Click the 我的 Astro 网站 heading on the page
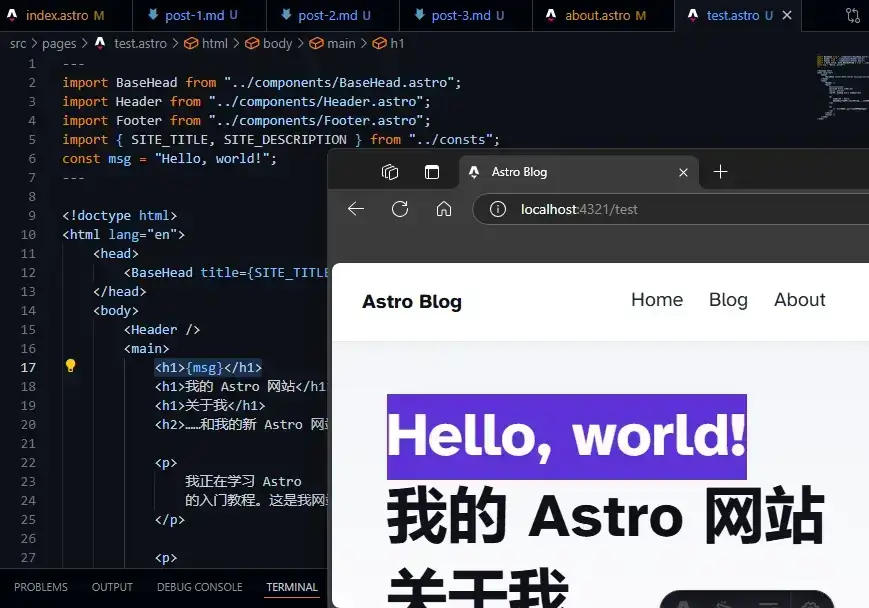This screenshot has height=608, width=869. pyautogui.click(x=606, y=517)
